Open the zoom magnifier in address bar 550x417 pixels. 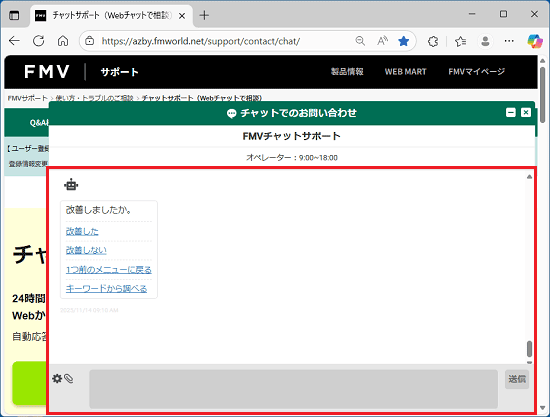360,41
